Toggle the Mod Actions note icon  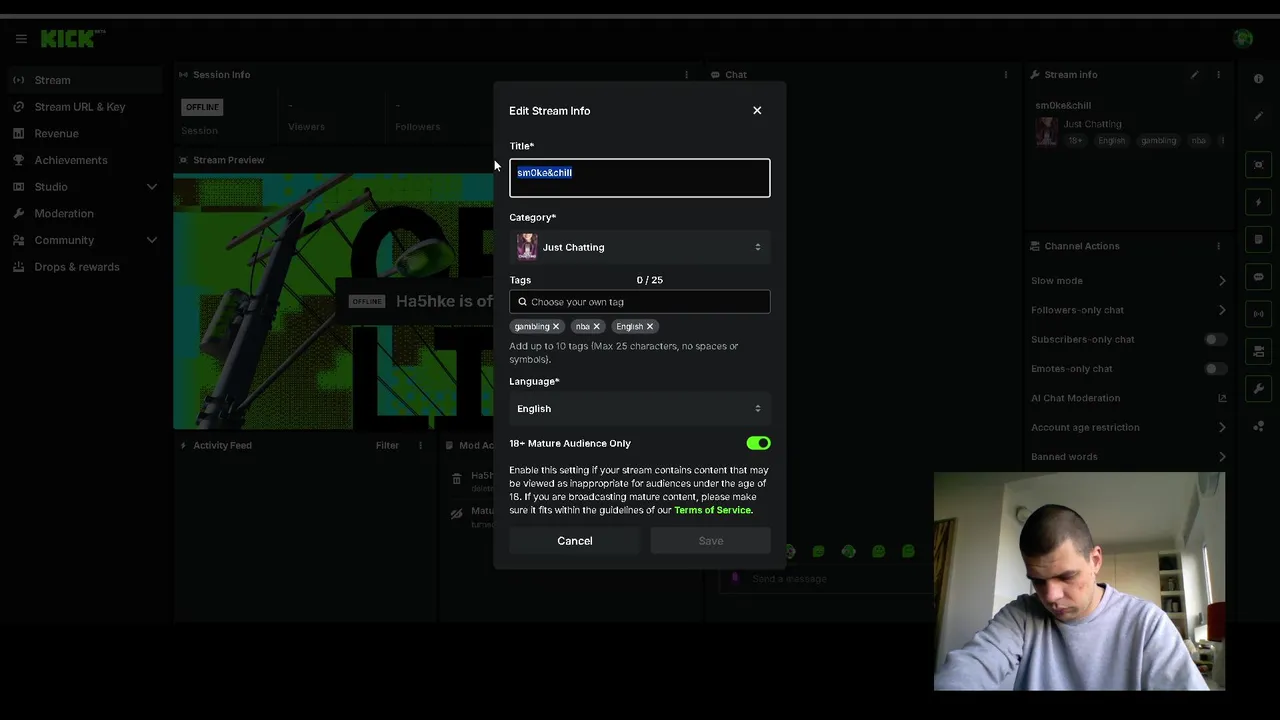1259,240
